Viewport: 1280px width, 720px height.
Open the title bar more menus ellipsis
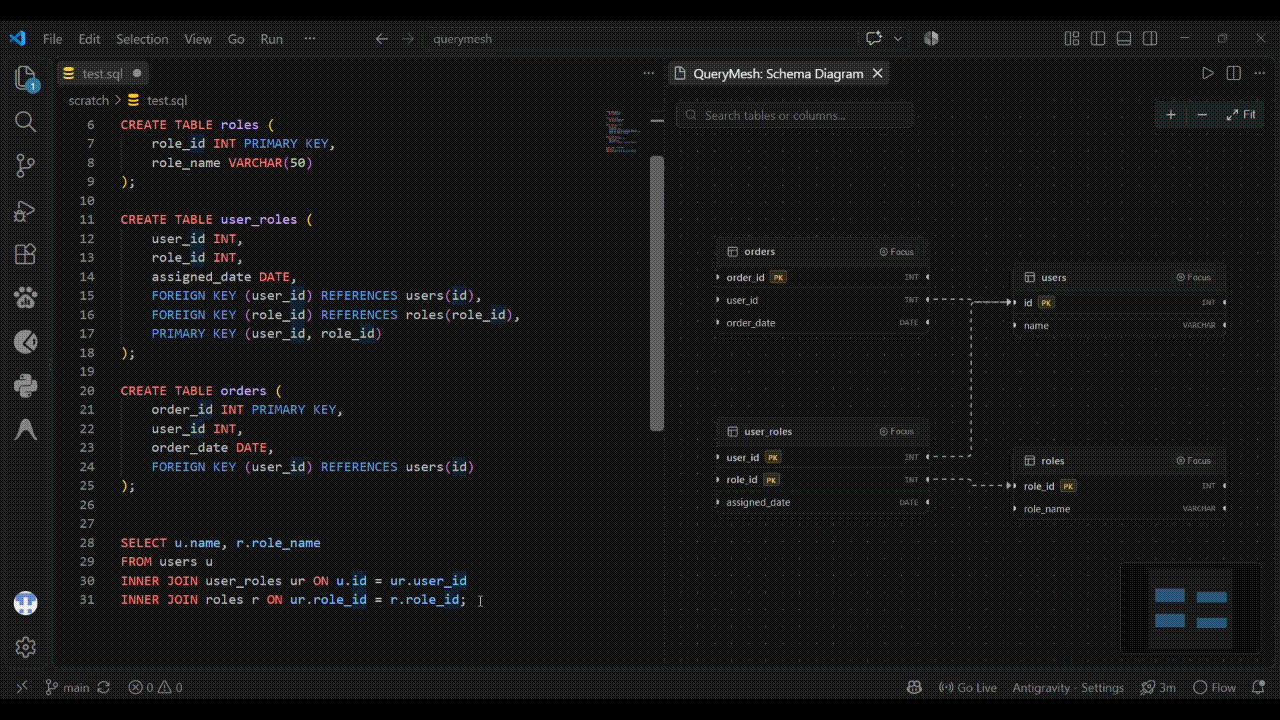pos(310,39)
